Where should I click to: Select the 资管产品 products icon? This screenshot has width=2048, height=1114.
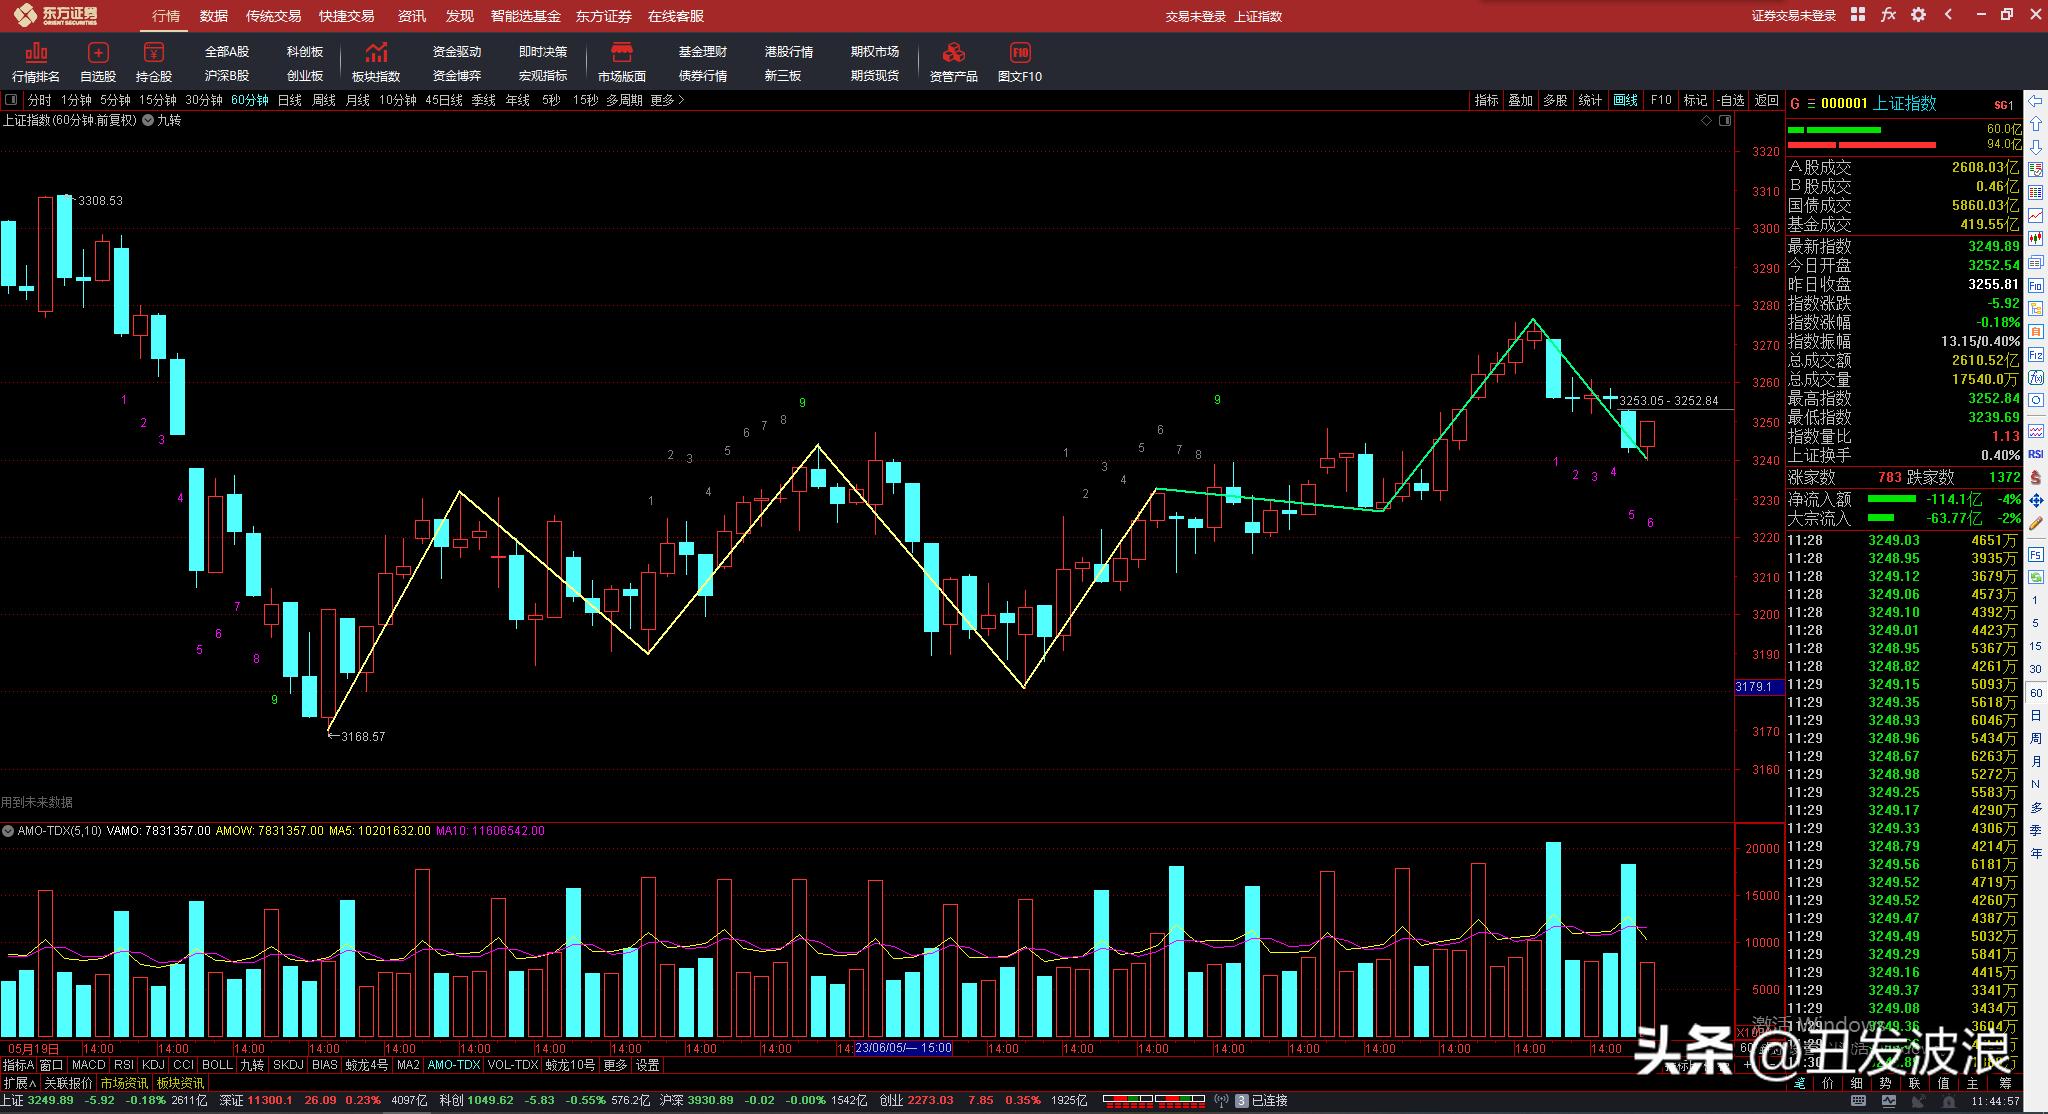coord(953,61)
